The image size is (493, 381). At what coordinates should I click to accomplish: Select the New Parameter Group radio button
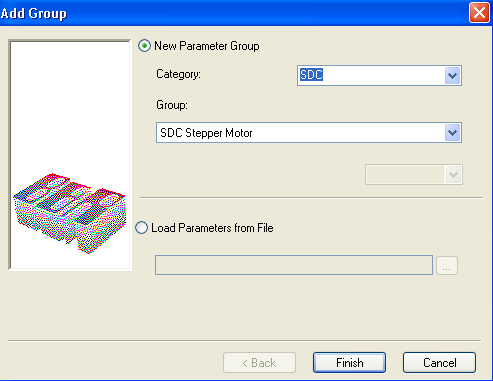tap(144, 46)
